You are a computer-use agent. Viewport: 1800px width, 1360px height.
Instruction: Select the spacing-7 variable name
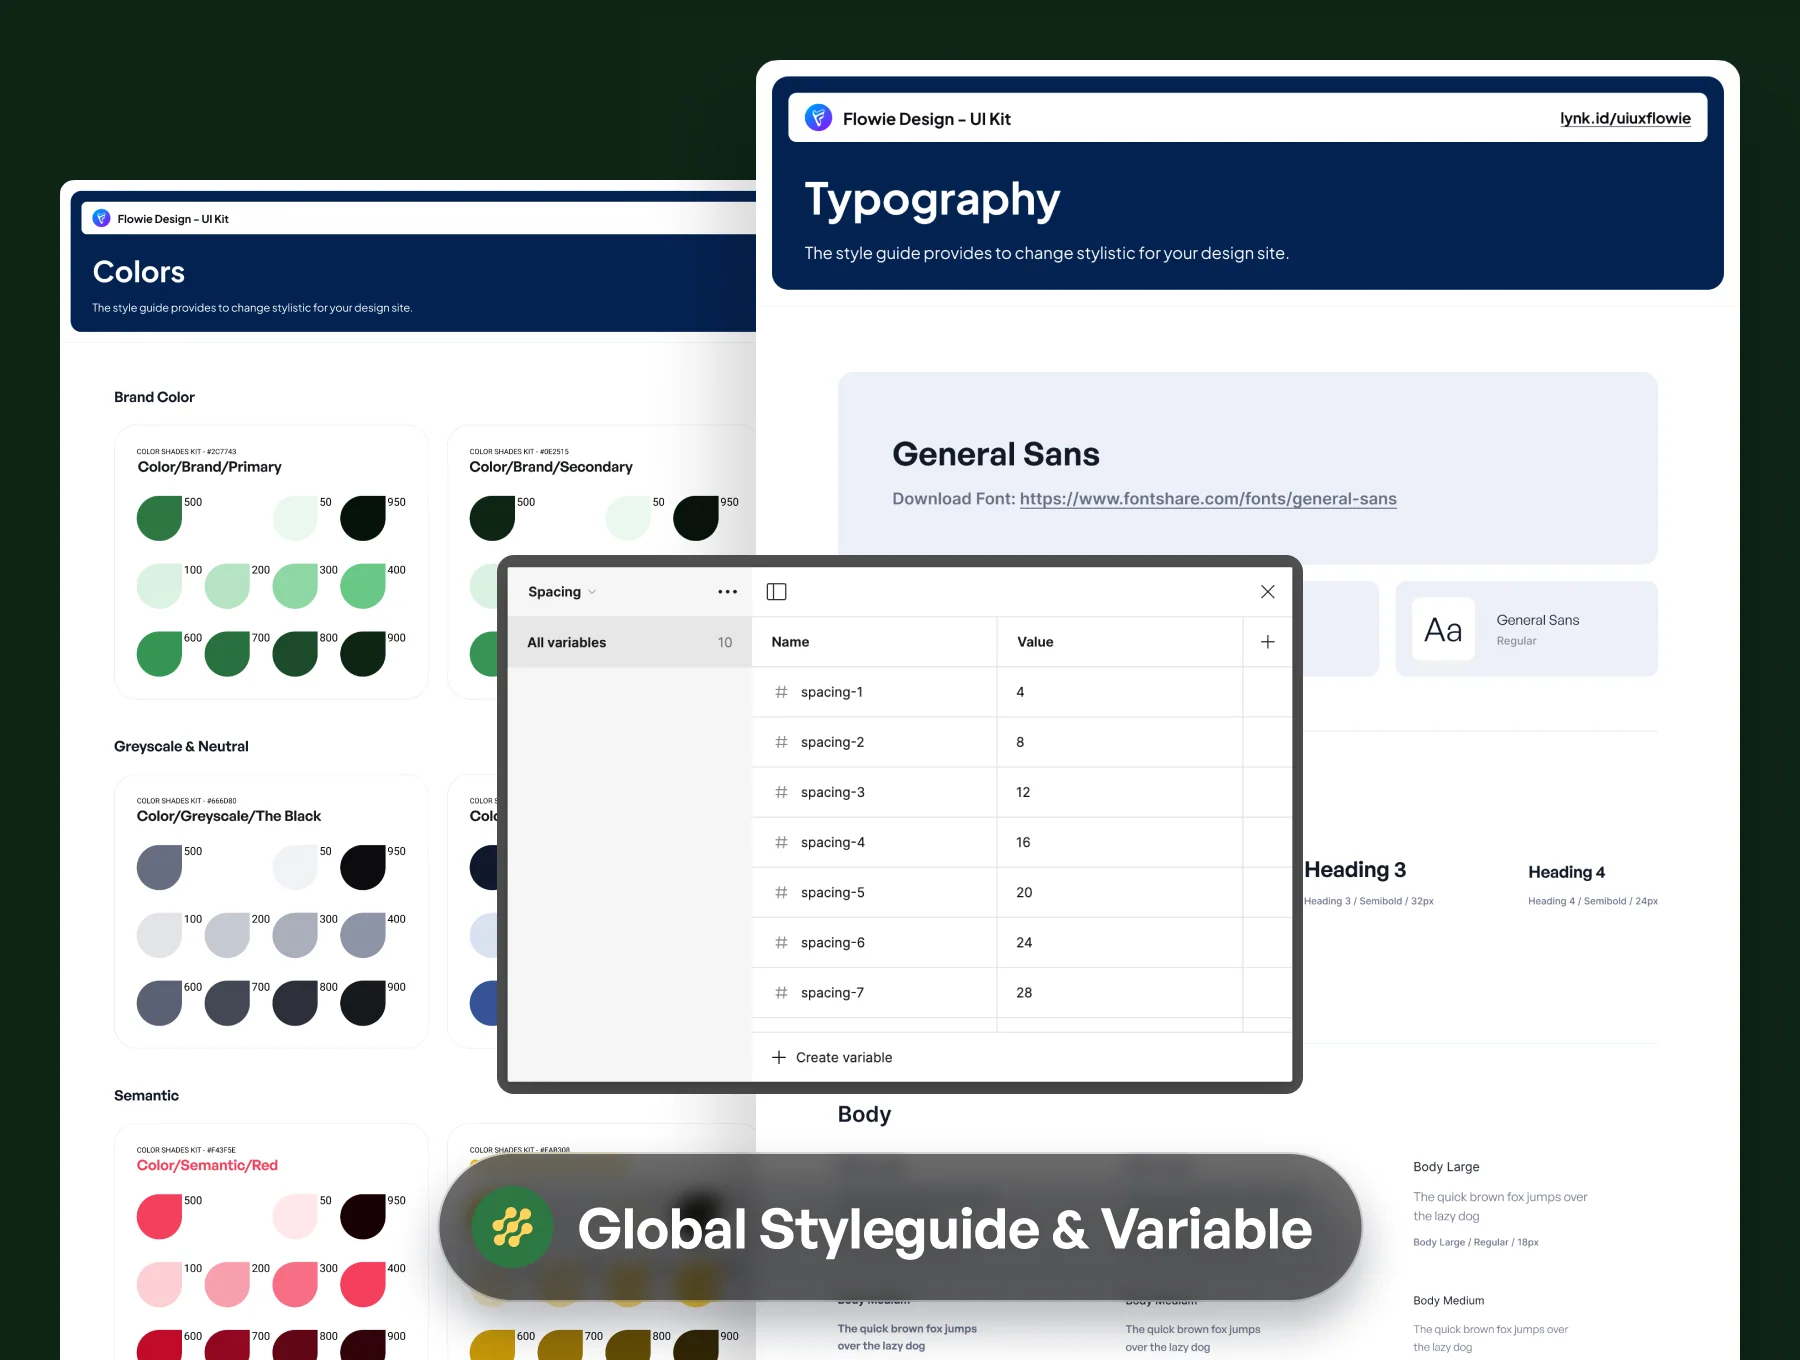click(x=832, y=992)
